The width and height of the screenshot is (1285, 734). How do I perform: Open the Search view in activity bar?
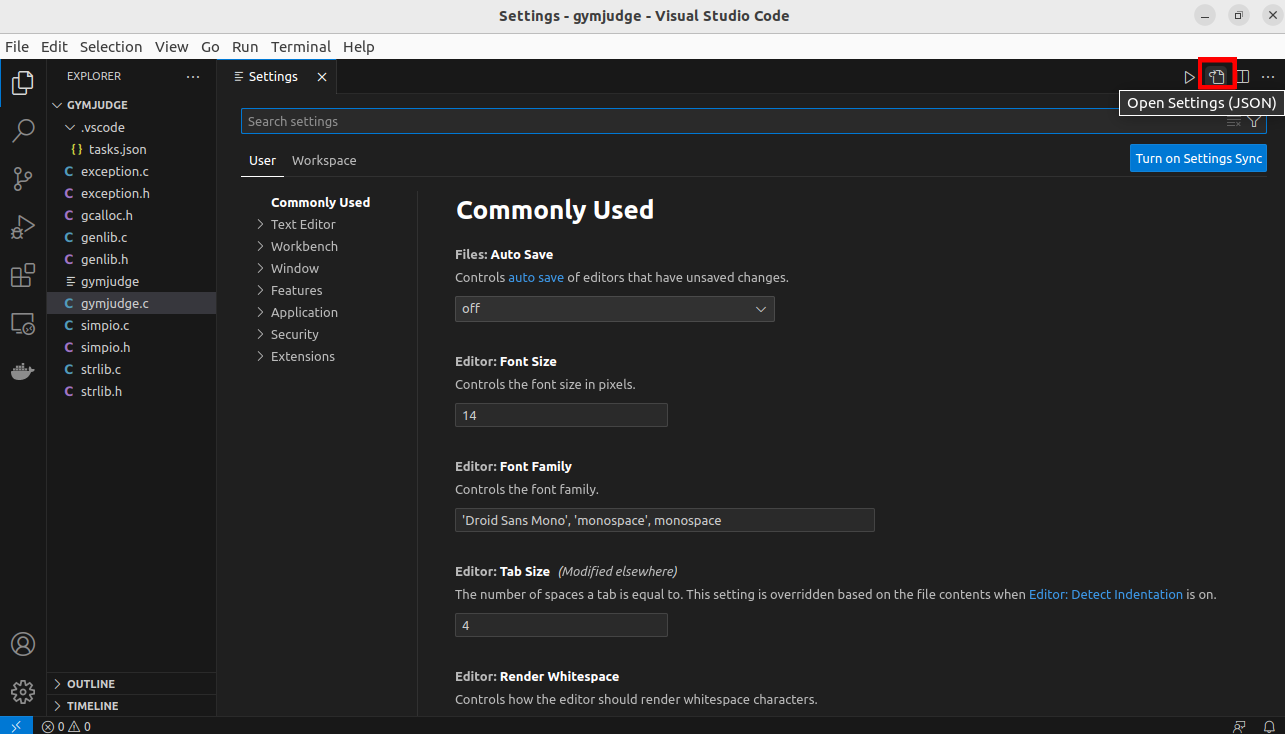[22, 131]
